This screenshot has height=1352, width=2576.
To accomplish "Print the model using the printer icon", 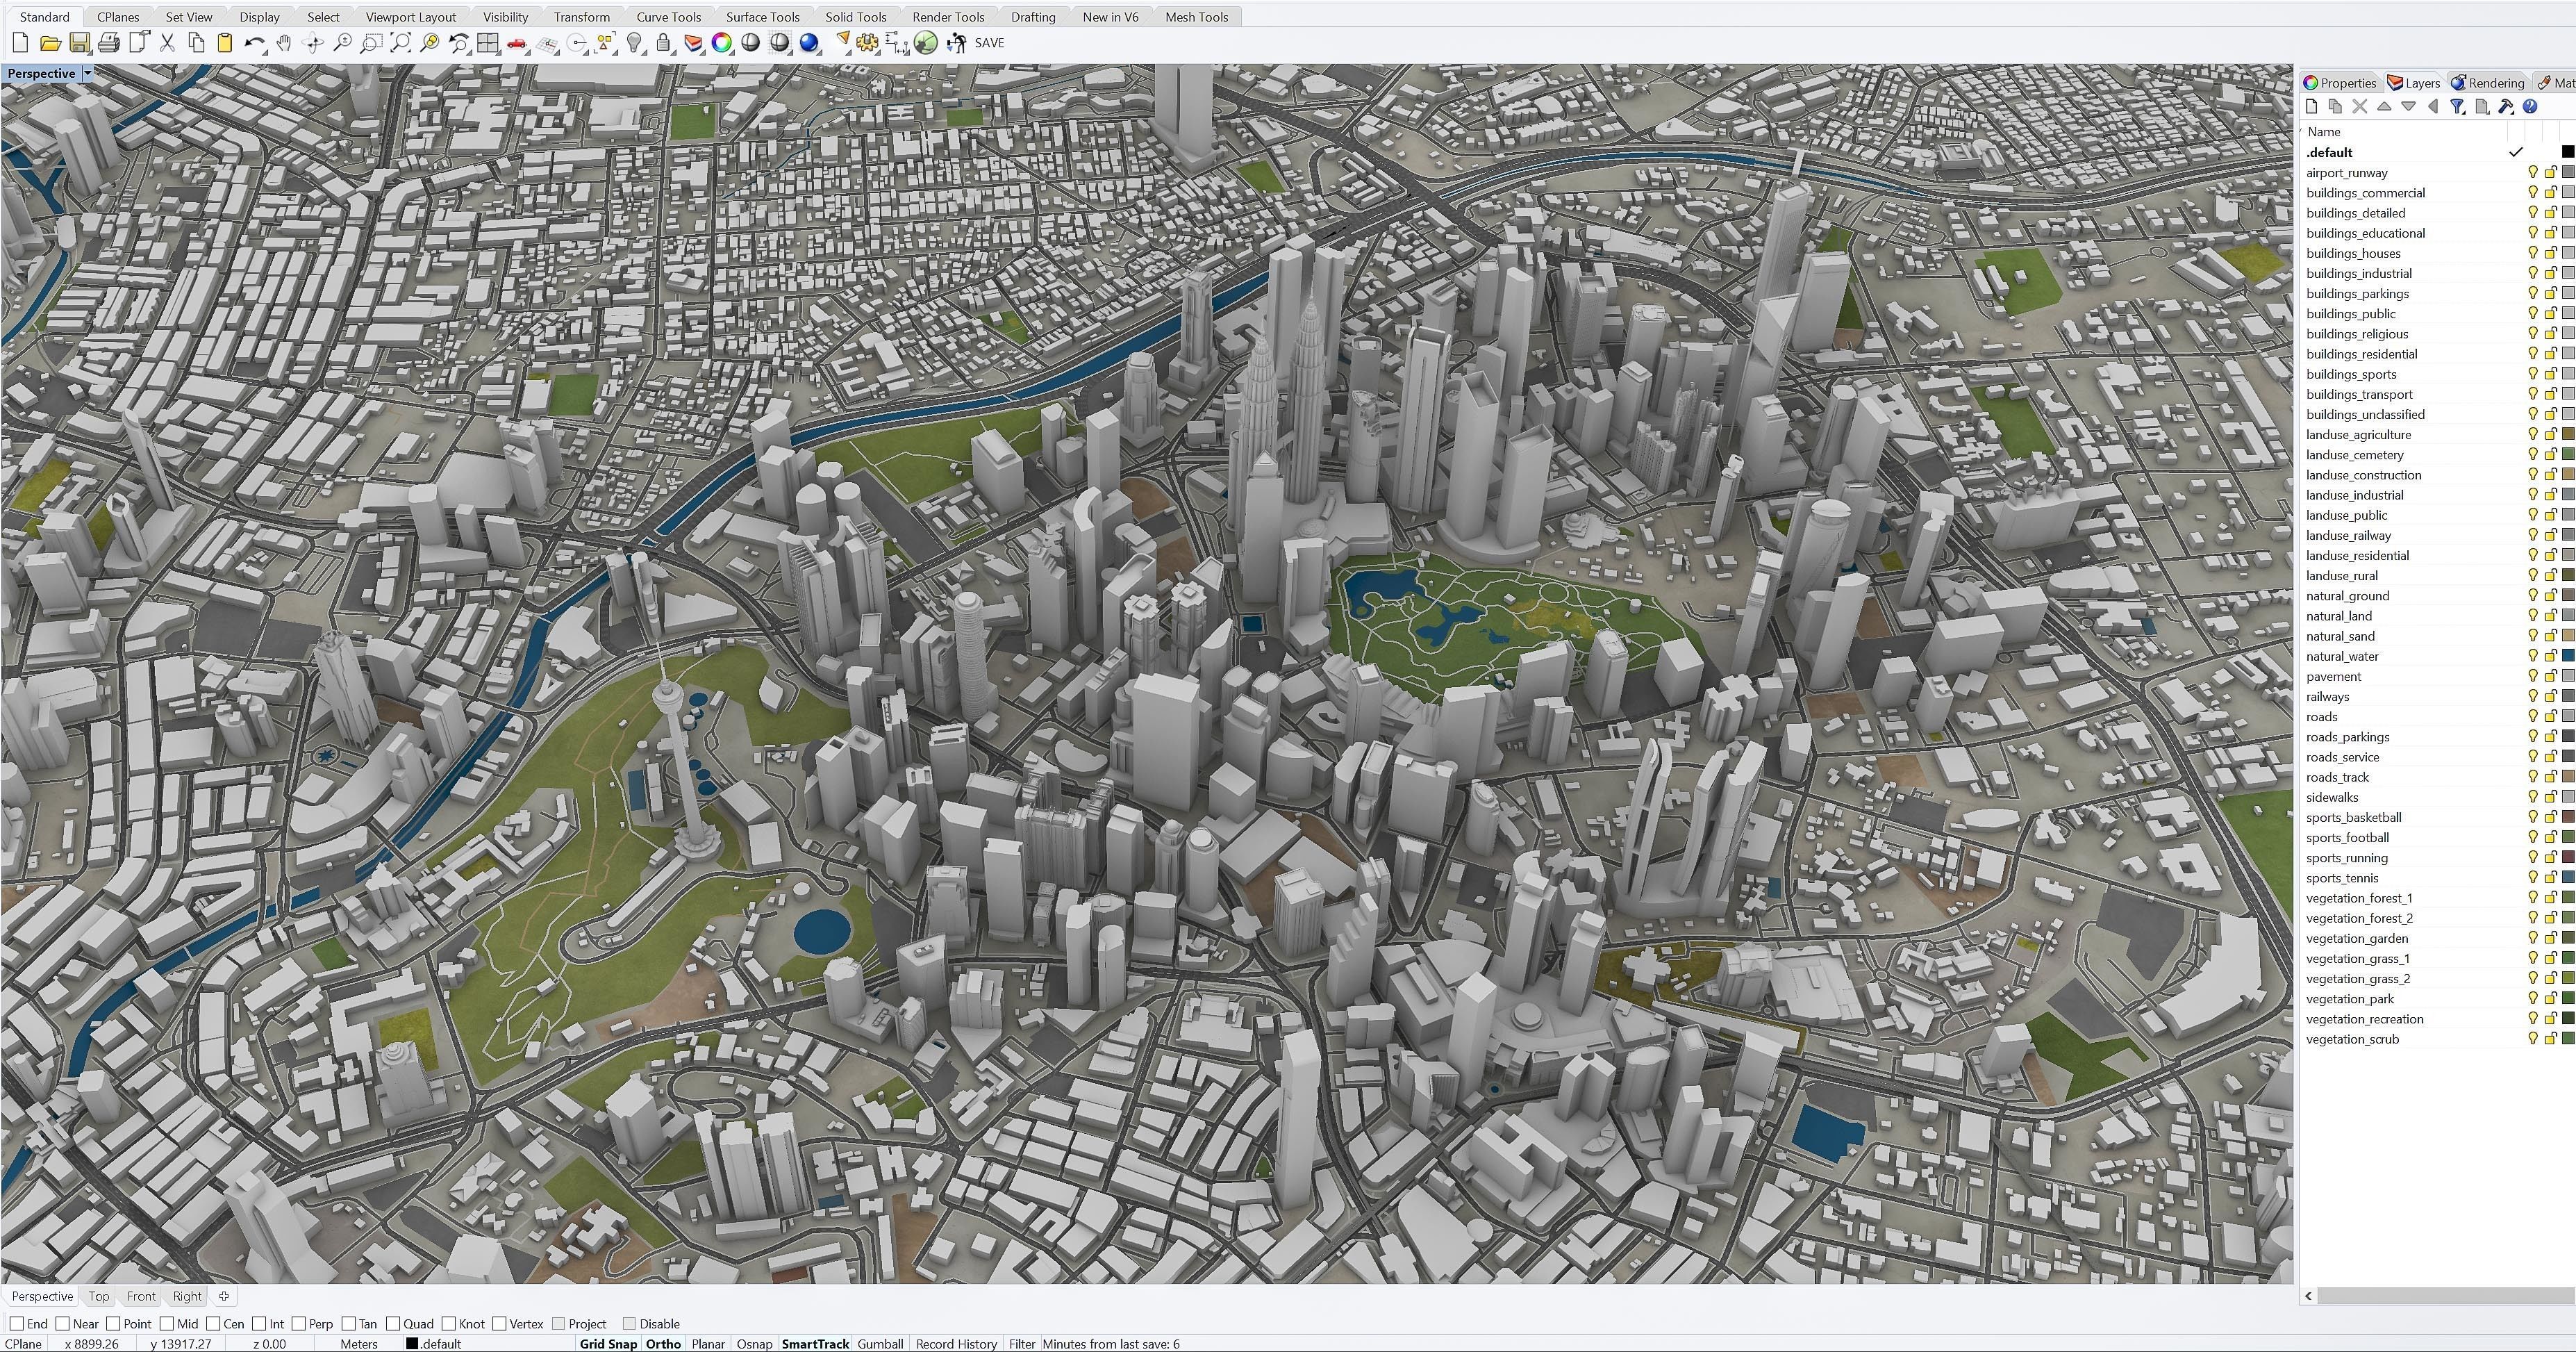I will (x=109, y=42).
